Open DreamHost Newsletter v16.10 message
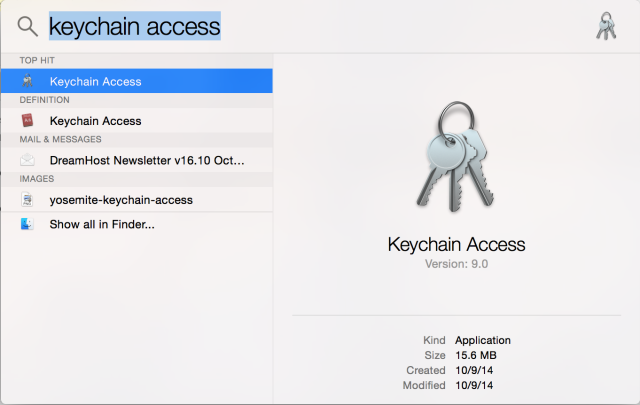 point(137,160)
